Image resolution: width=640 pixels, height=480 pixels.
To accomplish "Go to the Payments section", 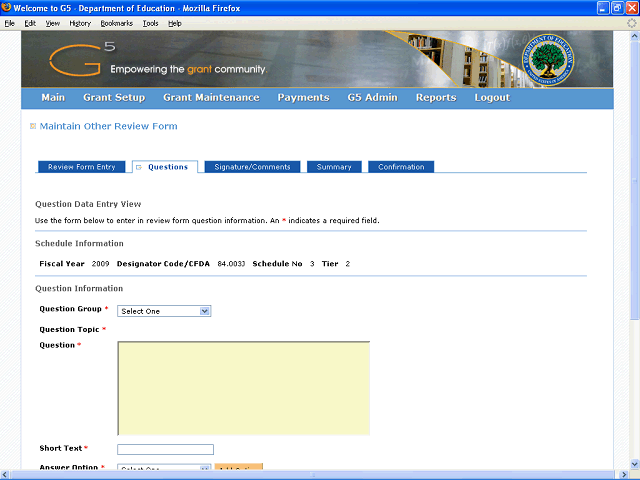I will point(303,98).
